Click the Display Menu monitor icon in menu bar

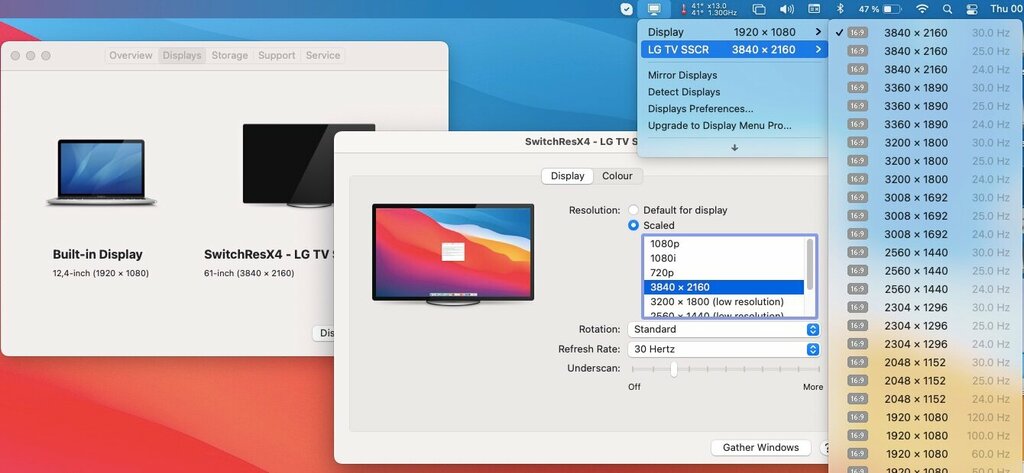654,9
